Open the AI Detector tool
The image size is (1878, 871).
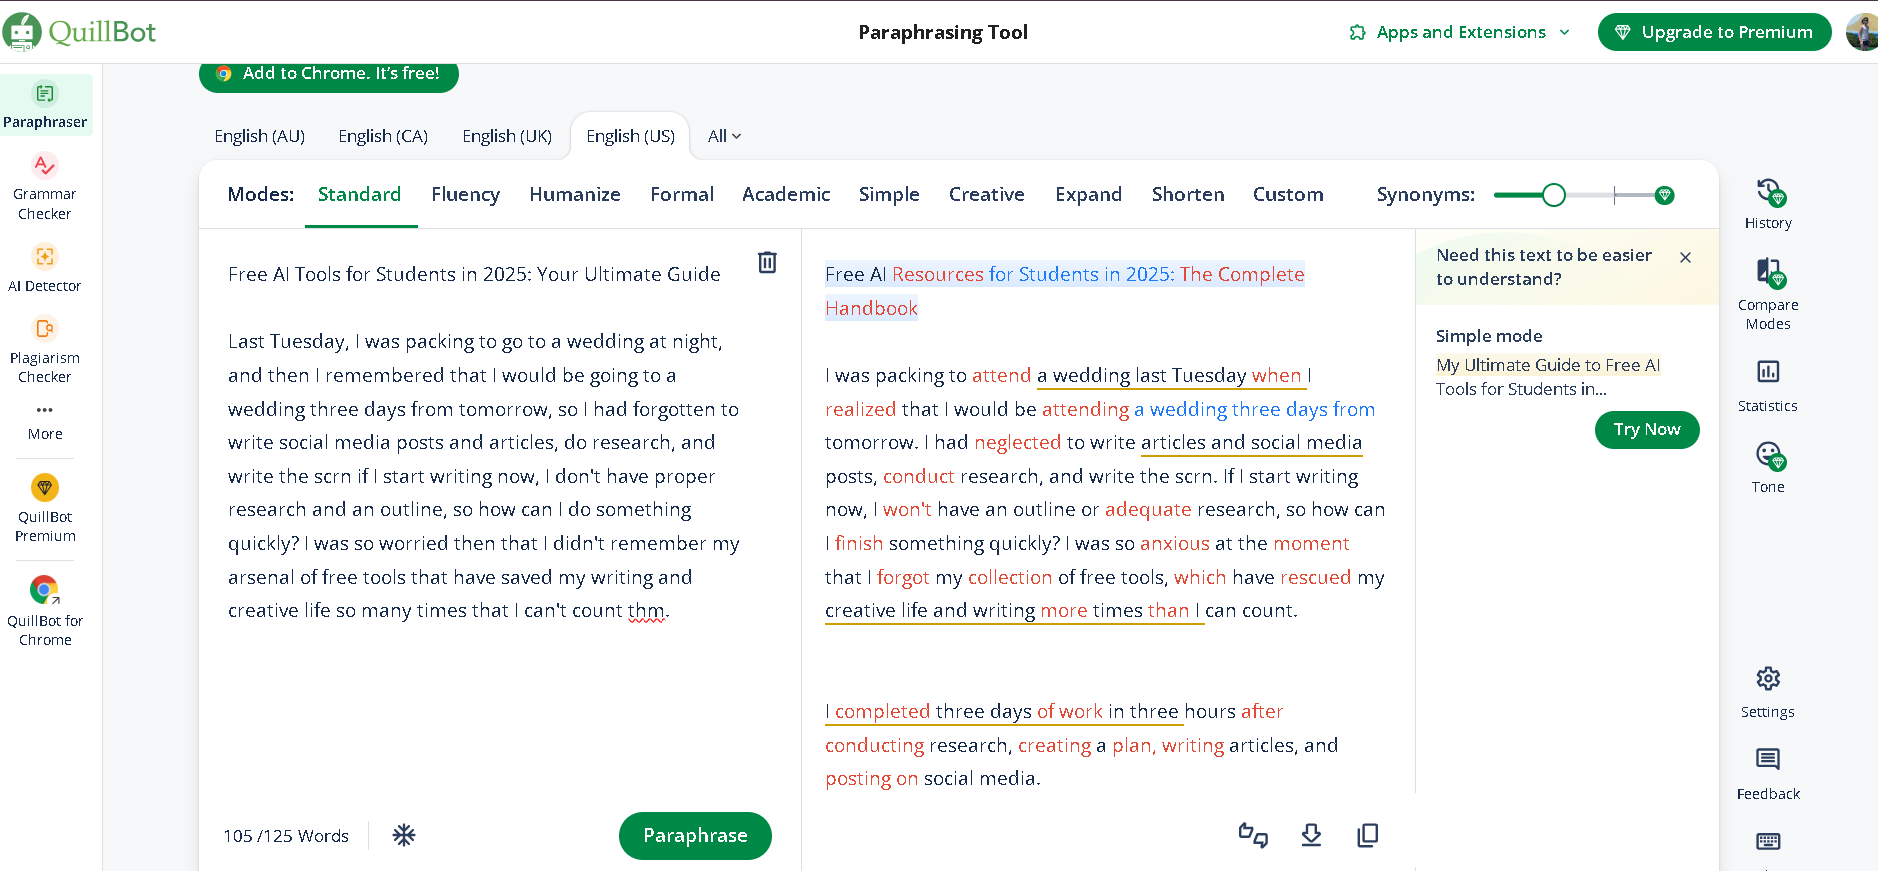(x=45, y=269)
